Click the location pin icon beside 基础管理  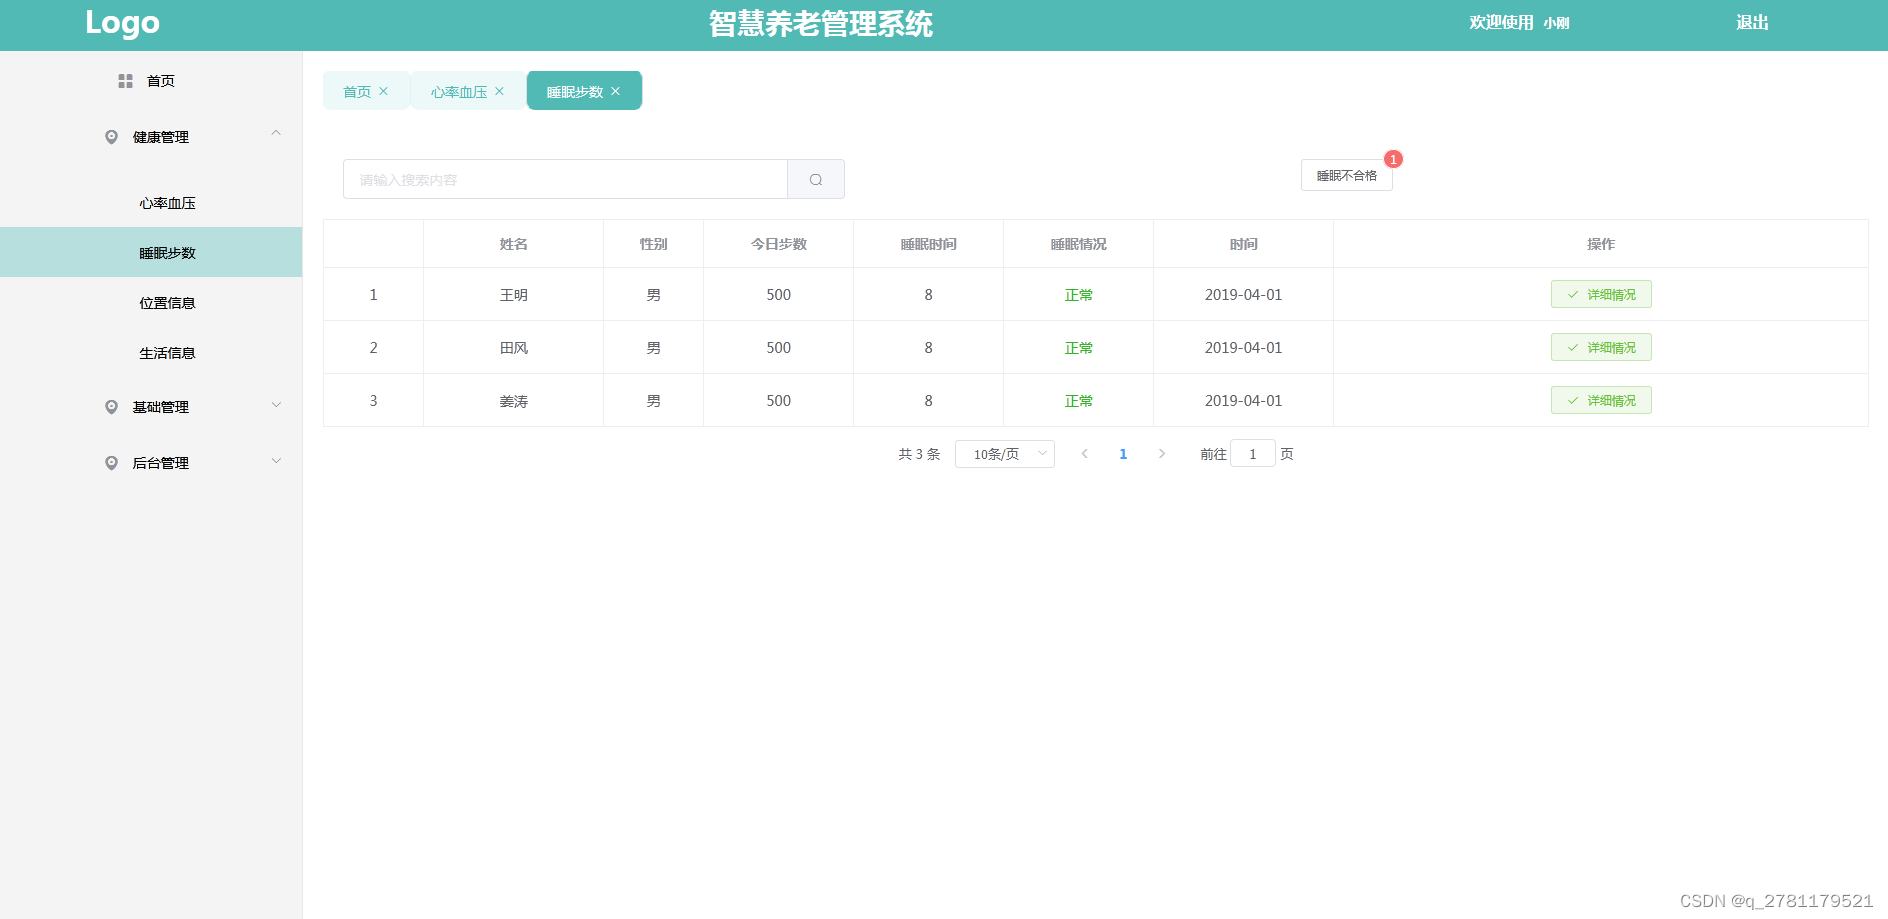point(111,407)
